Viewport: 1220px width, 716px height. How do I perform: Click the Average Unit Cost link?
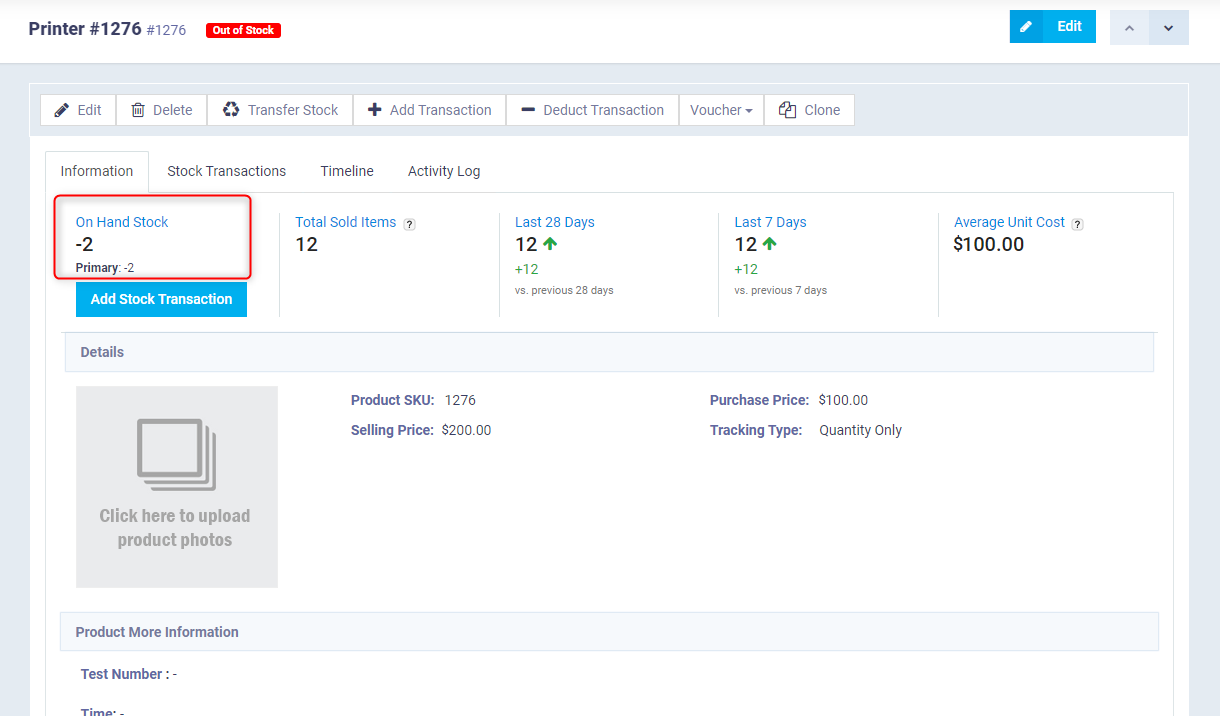(1010, 222)
